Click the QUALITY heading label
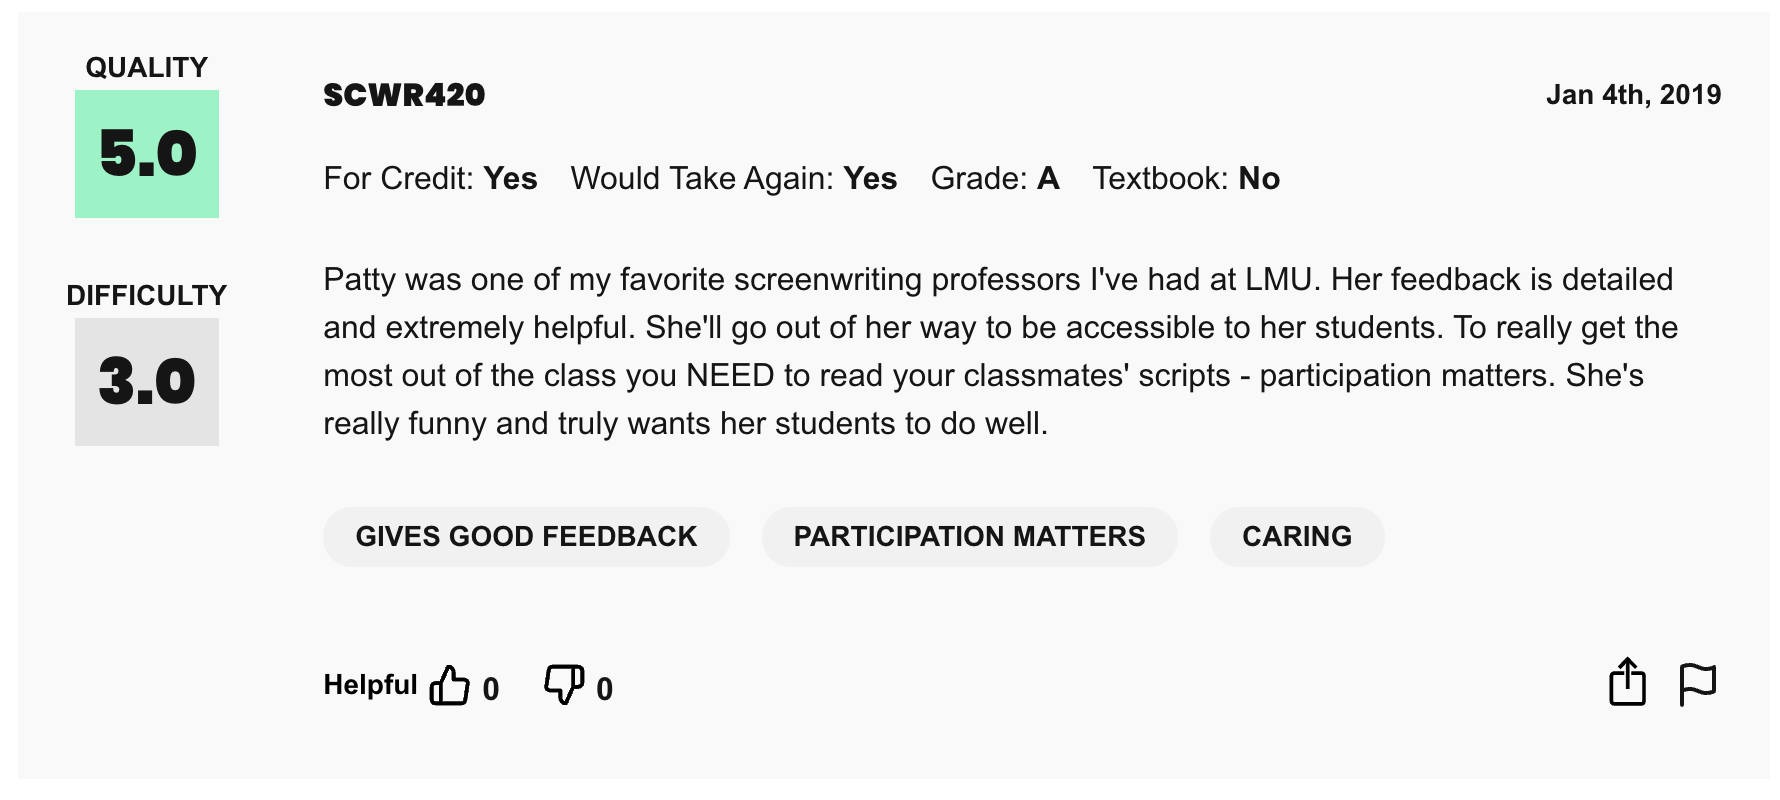 tap(146, 66)
